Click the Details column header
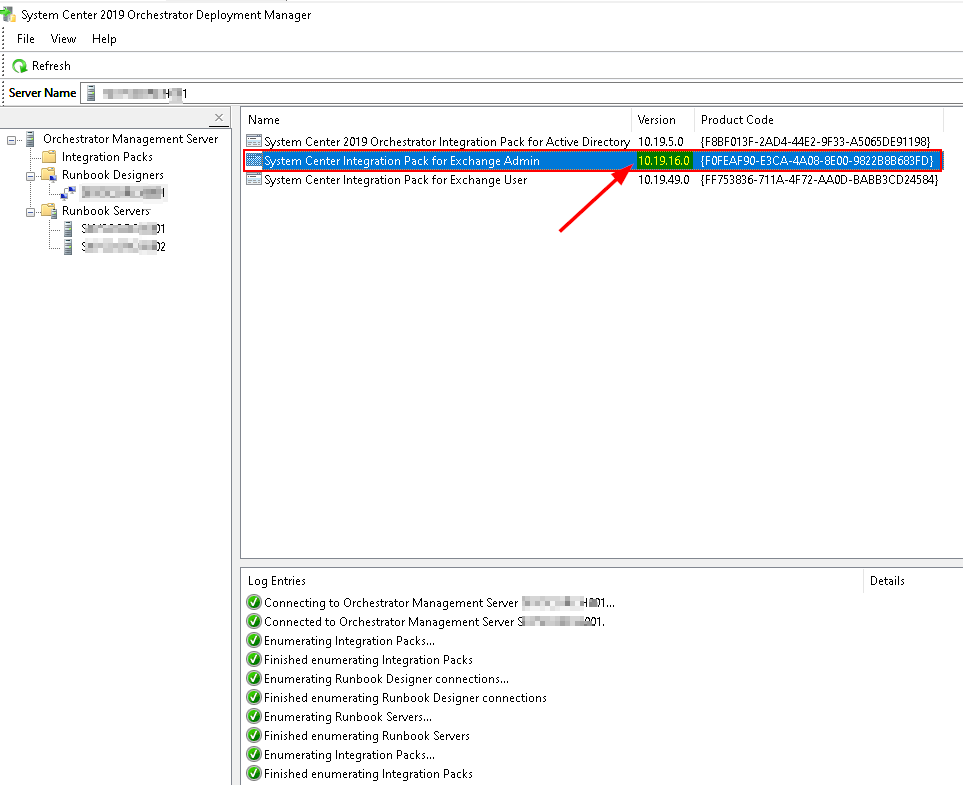This screenshot has width=963, height=785. click(887, 580)
